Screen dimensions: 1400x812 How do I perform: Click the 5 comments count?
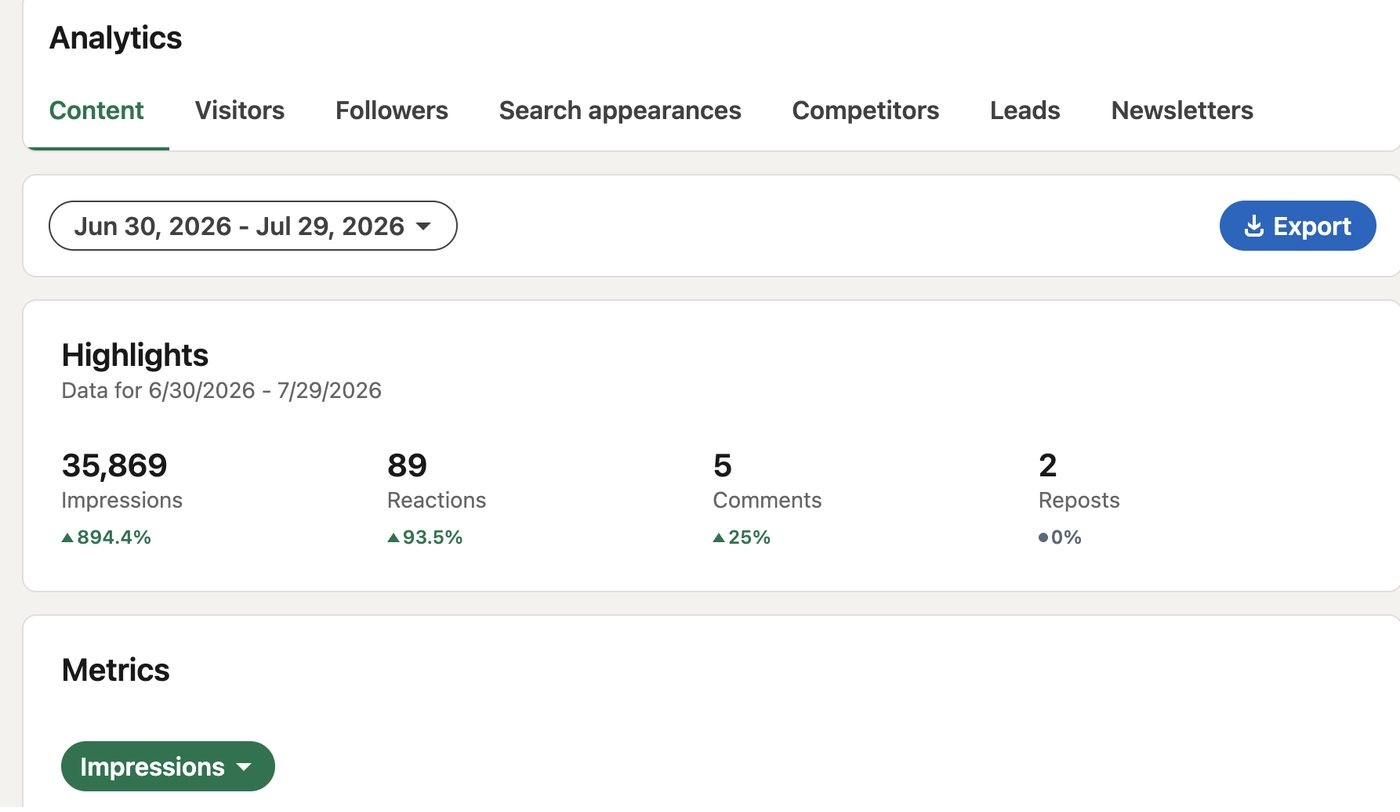pyautogui.click(x=722, y=465)
